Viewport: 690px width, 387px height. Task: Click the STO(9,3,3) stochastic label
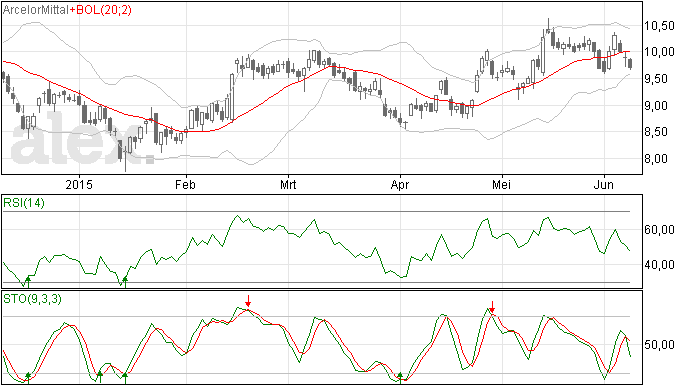click(33, 299)
